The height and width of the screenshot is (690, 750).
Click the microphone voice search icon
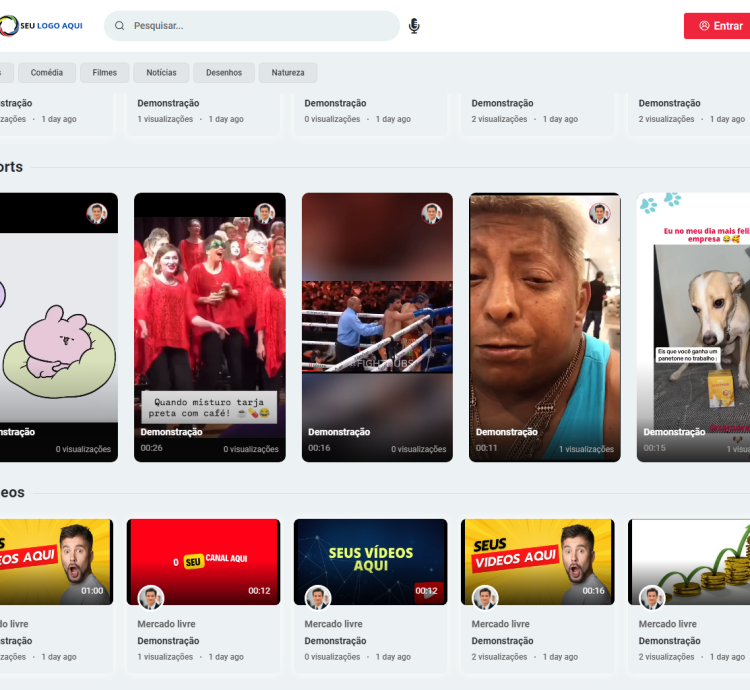pyautogui.click(x=414, y=26)
